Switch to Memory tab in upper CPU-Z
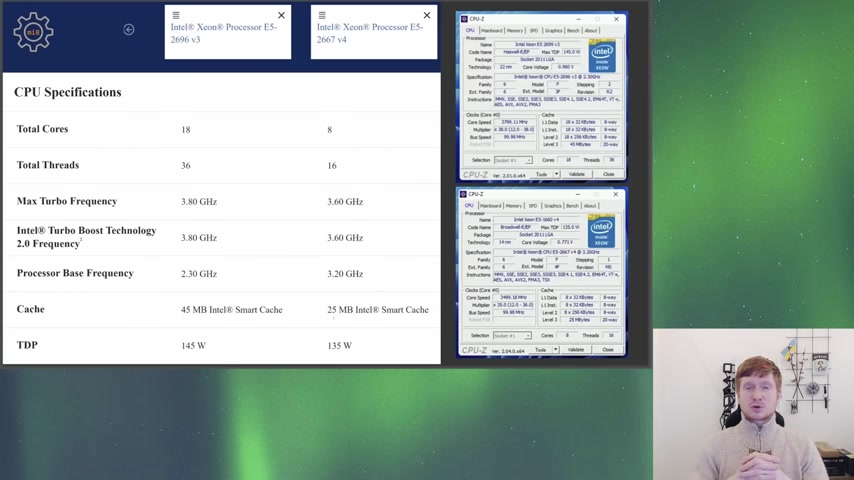The height and width of the screenshot is (480, 854). point(514,31)
